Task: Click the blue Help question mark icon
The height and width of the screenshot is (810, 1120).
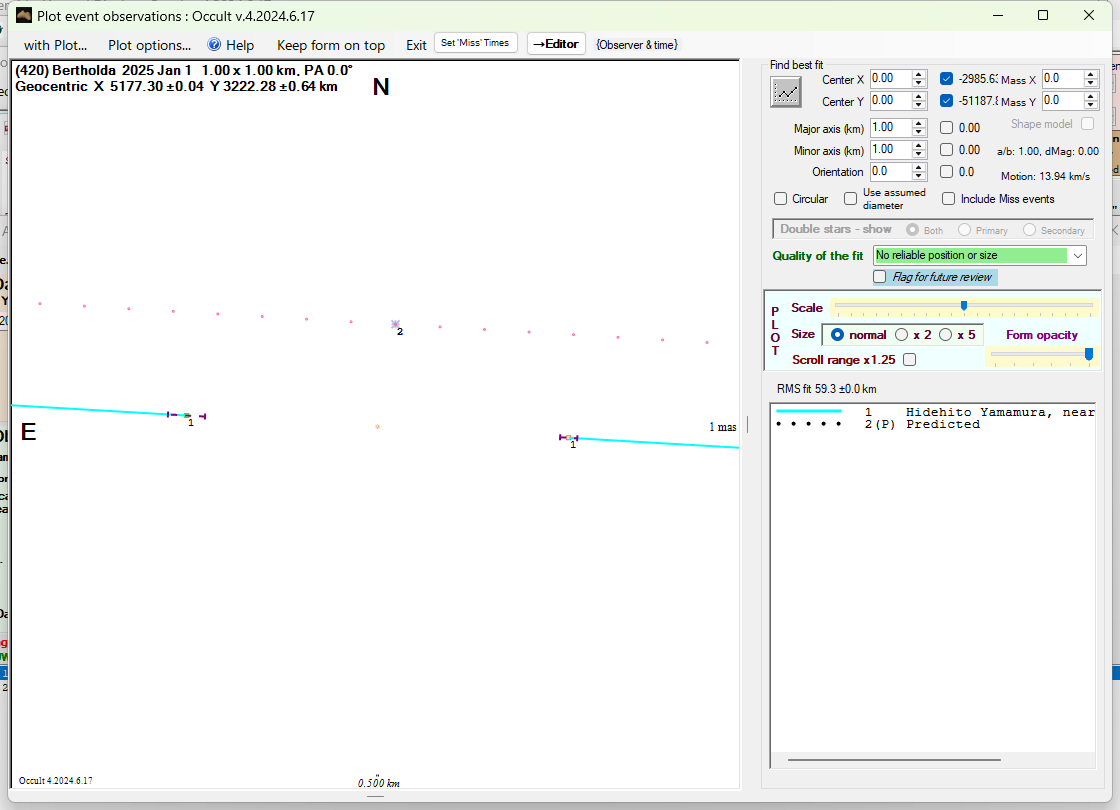Action: click(x=214, y=45)
